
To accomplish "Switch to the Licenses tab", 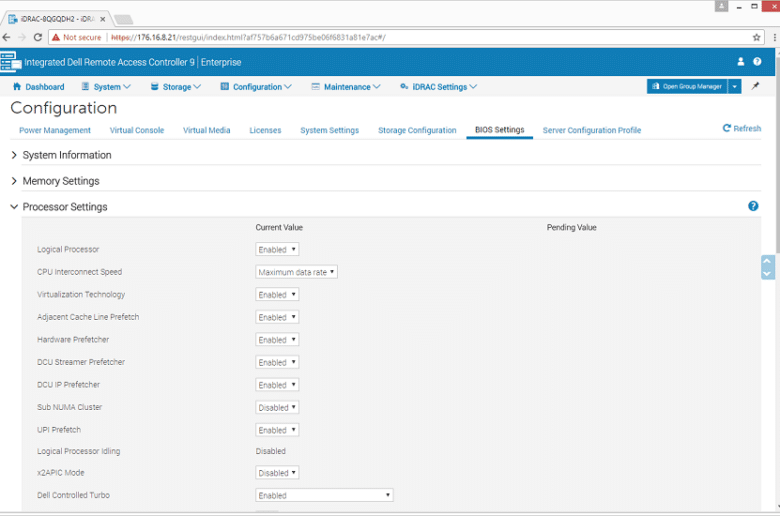I will [265, 130].
